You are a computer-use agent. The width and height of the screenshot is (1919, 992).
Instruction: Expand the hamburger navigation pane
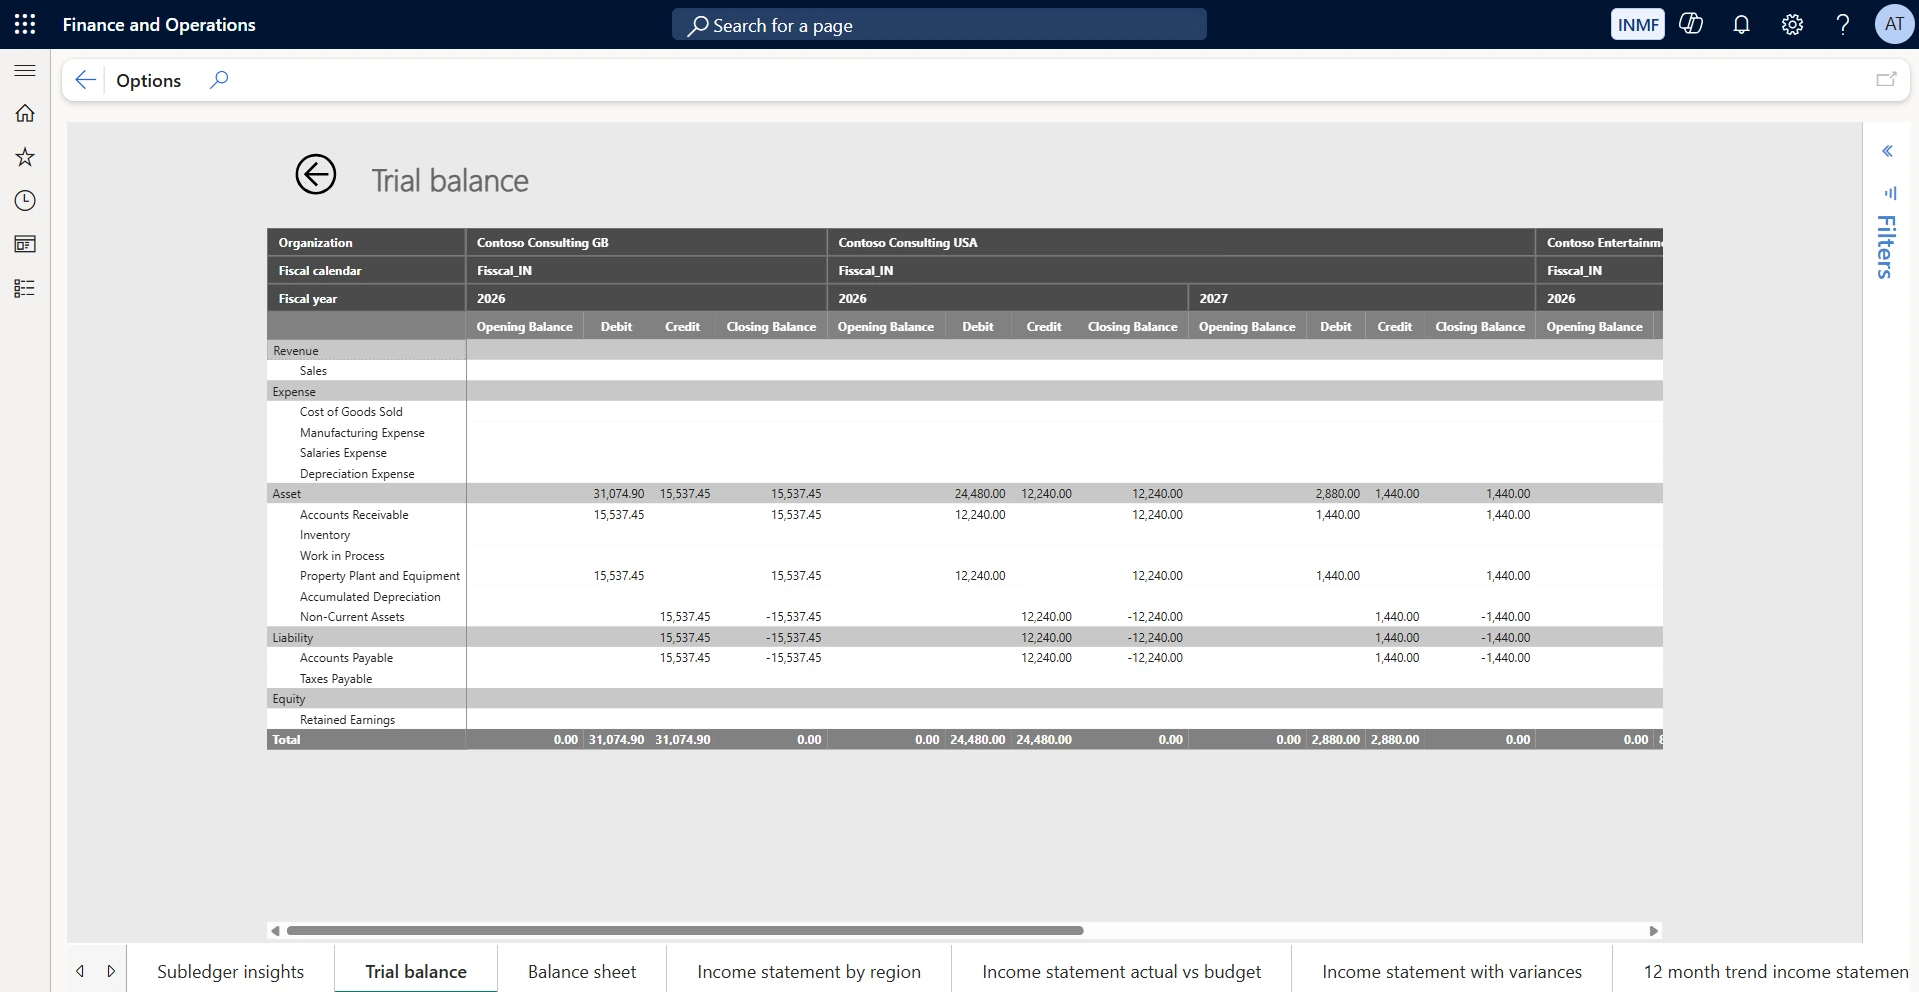(x=25, y=70)
